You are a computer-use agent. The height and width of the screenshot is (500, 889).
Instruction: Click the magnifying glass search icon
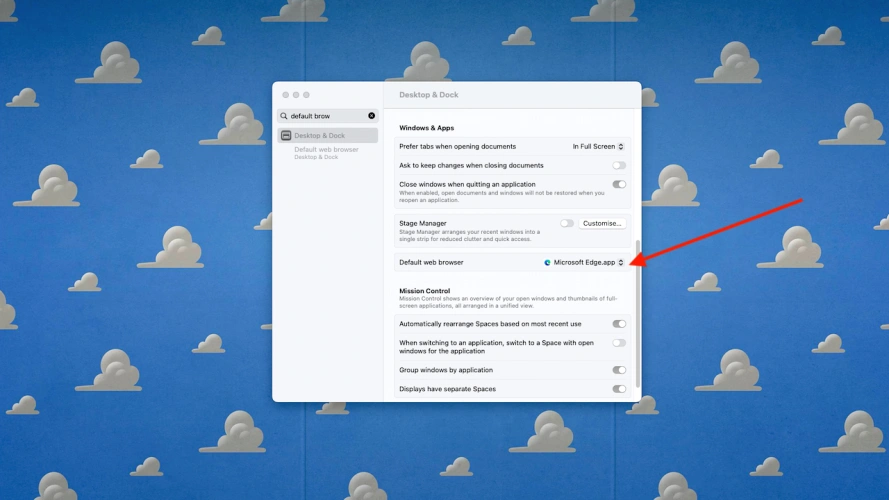pos(284,116)
